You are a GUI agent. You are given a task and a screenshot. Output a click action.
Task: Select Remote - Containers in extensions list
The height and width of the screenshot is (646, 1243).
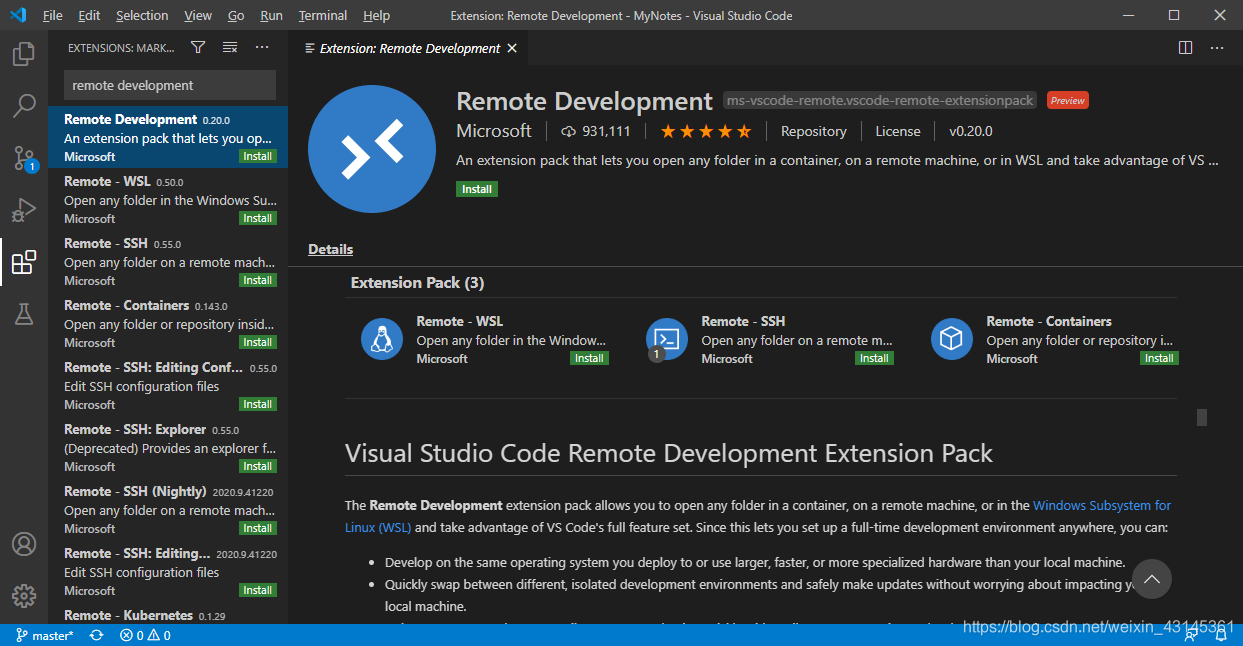[168, 323]
